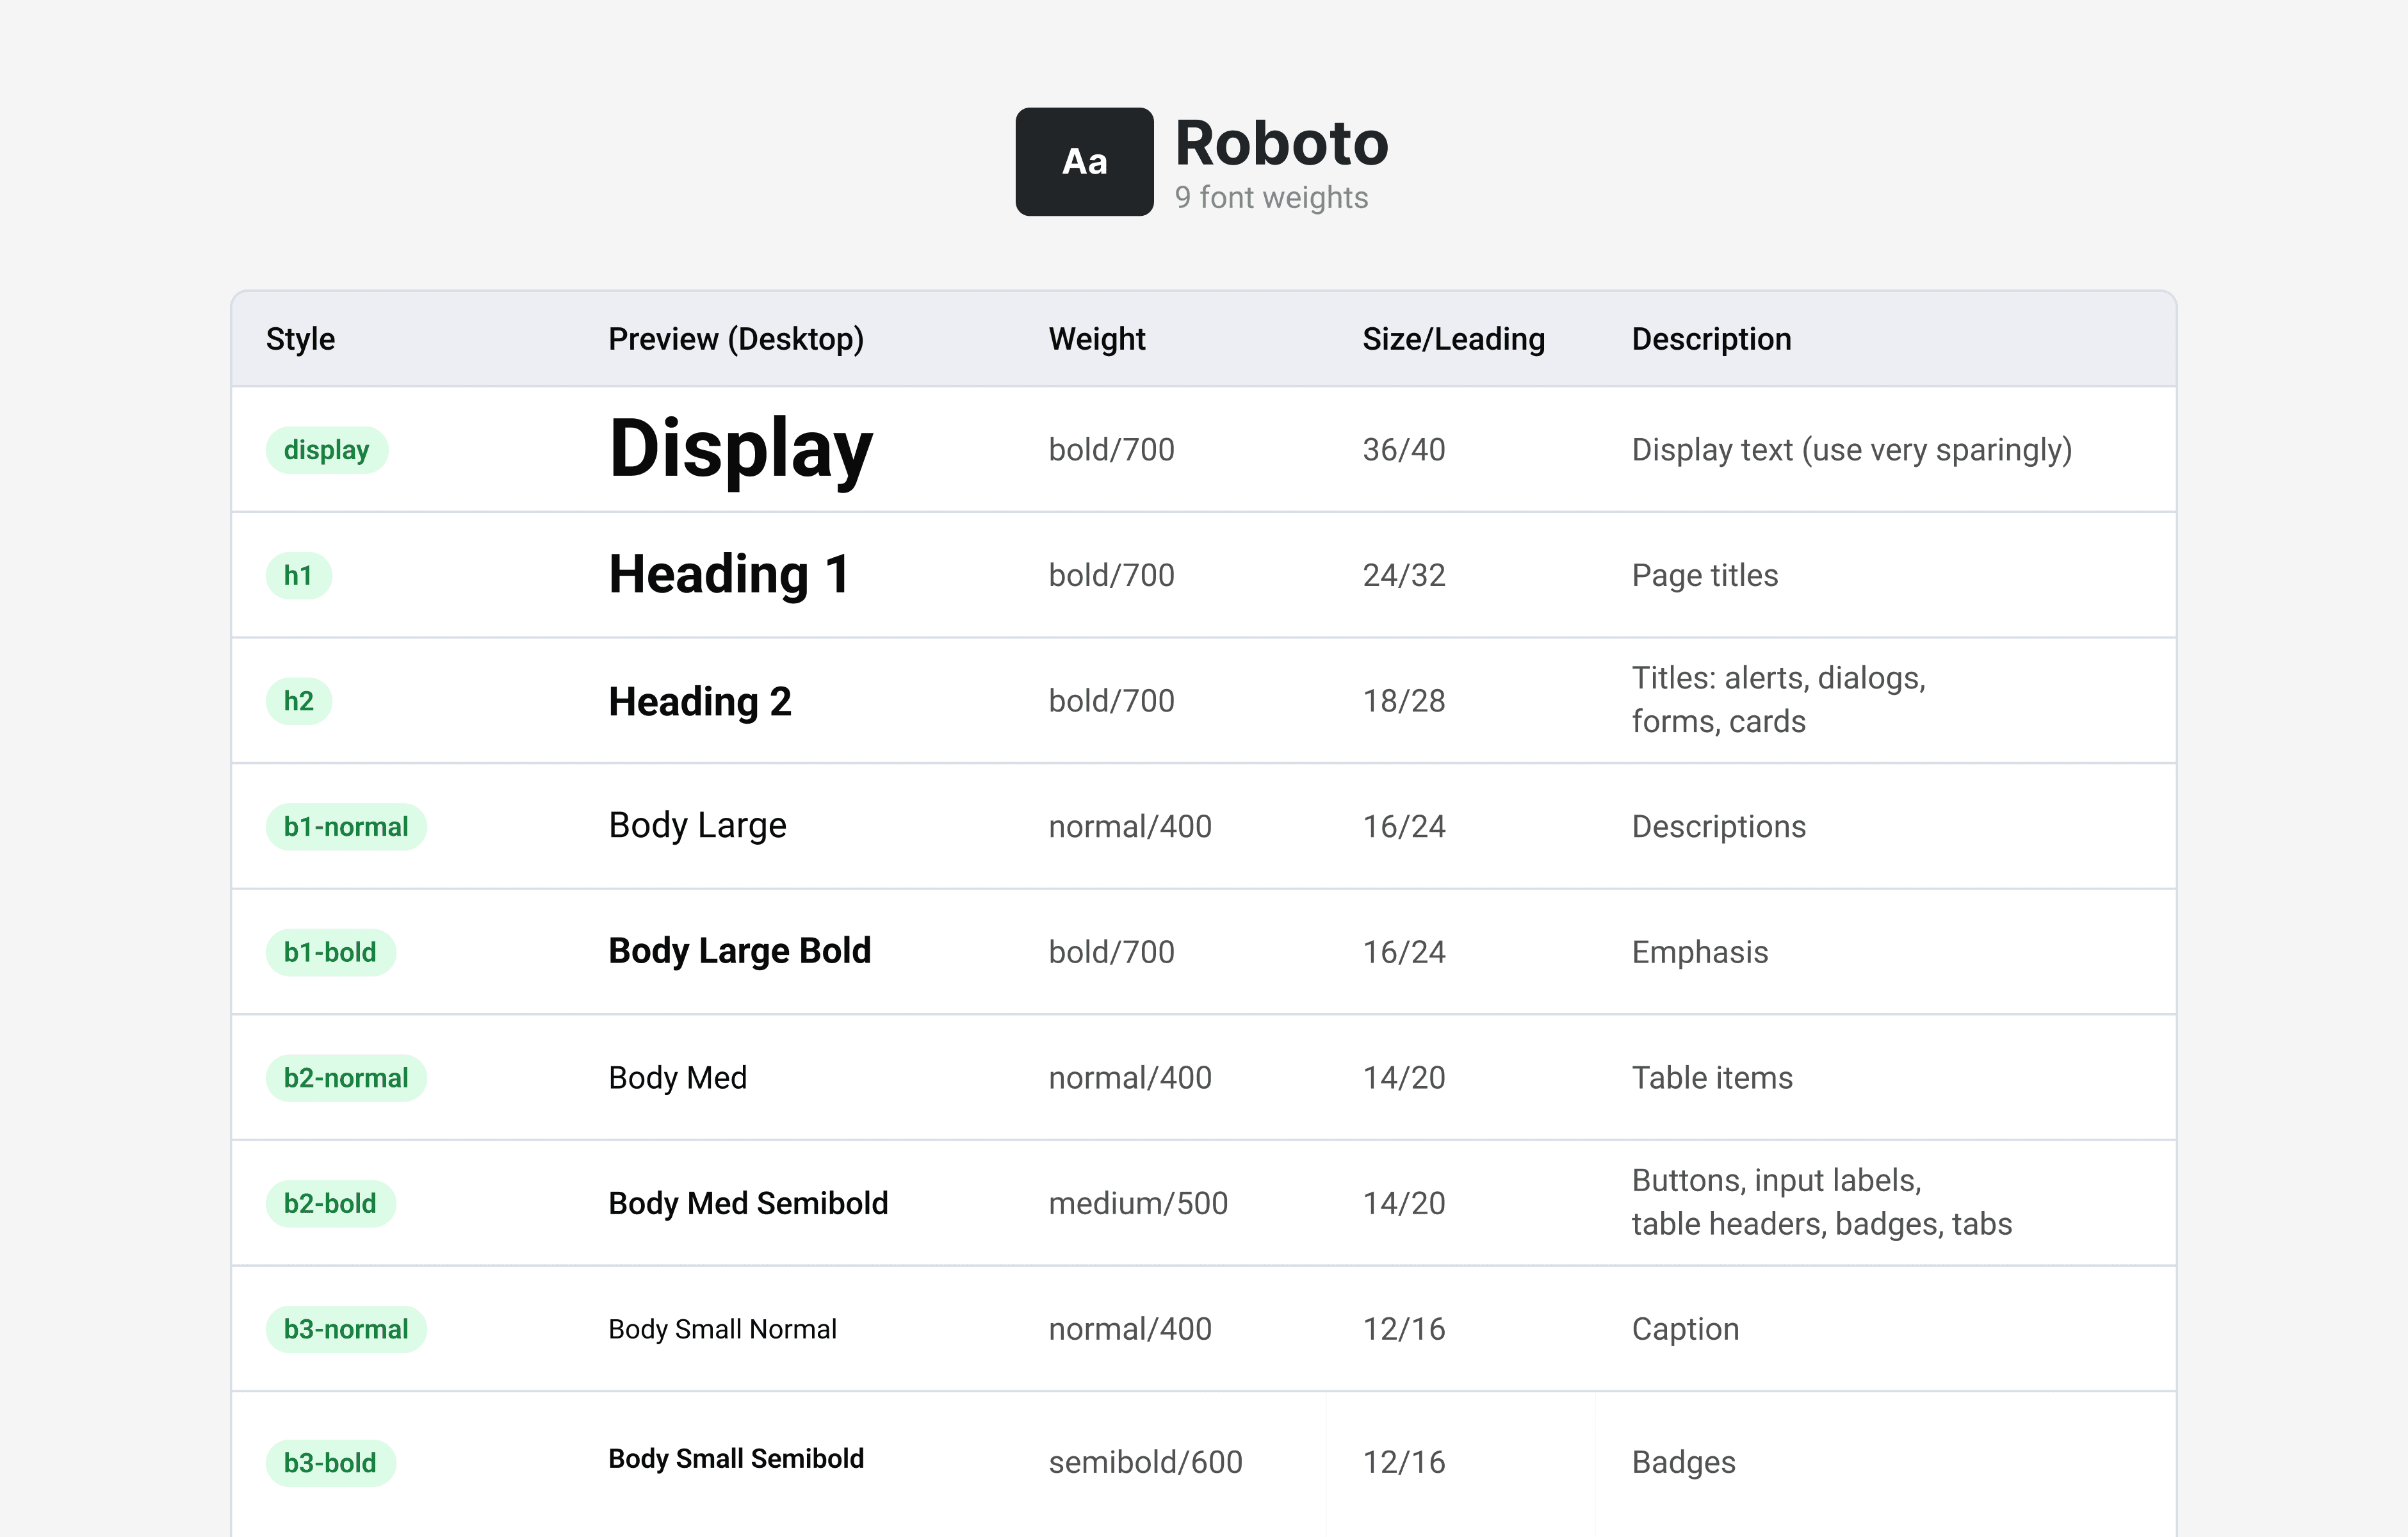Select the b2-normal style badge
The height and width of the screenshot is (1537, 2408).
point(346,1078)
